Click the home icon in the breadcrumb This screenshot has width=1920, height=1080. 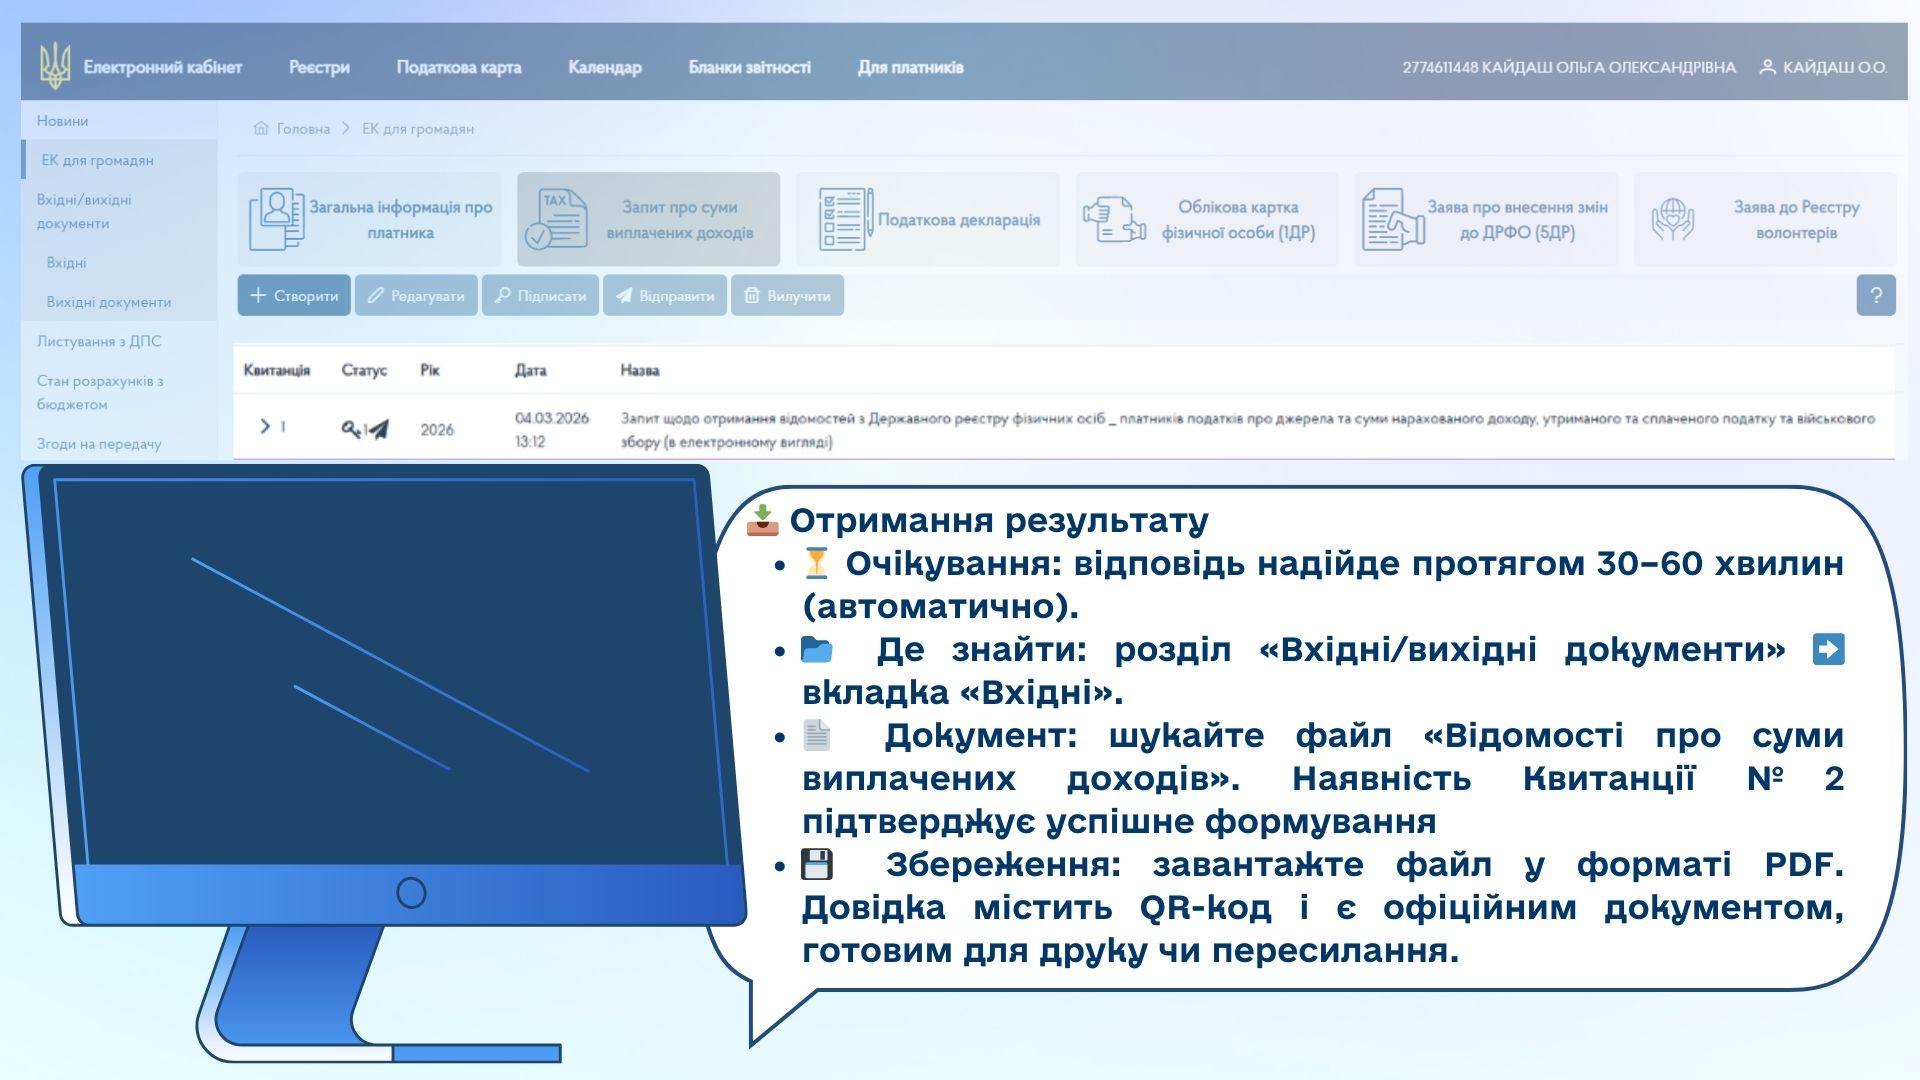tap(261, 129)
